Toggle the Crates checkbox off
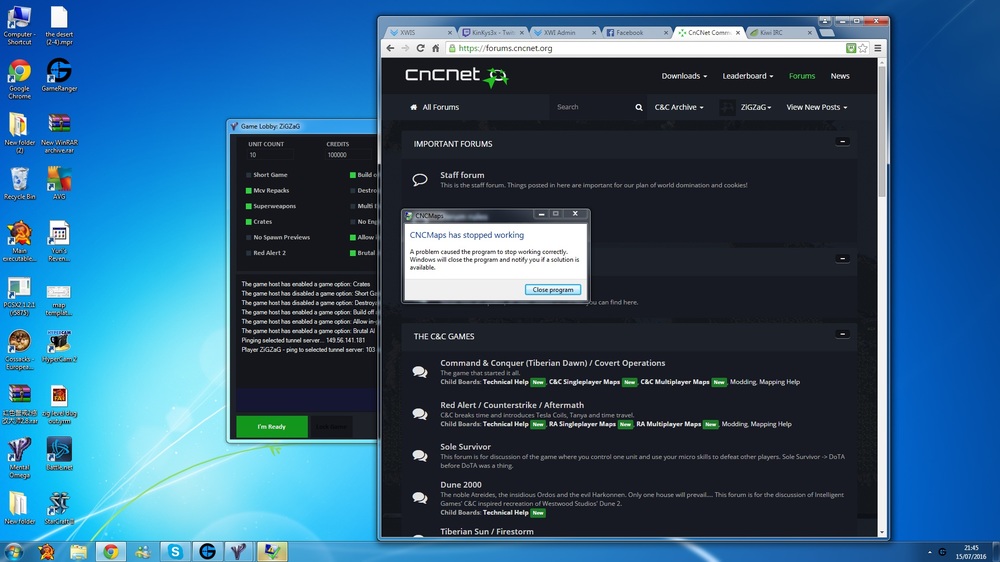1000x562 pixels. click(249, 222)
